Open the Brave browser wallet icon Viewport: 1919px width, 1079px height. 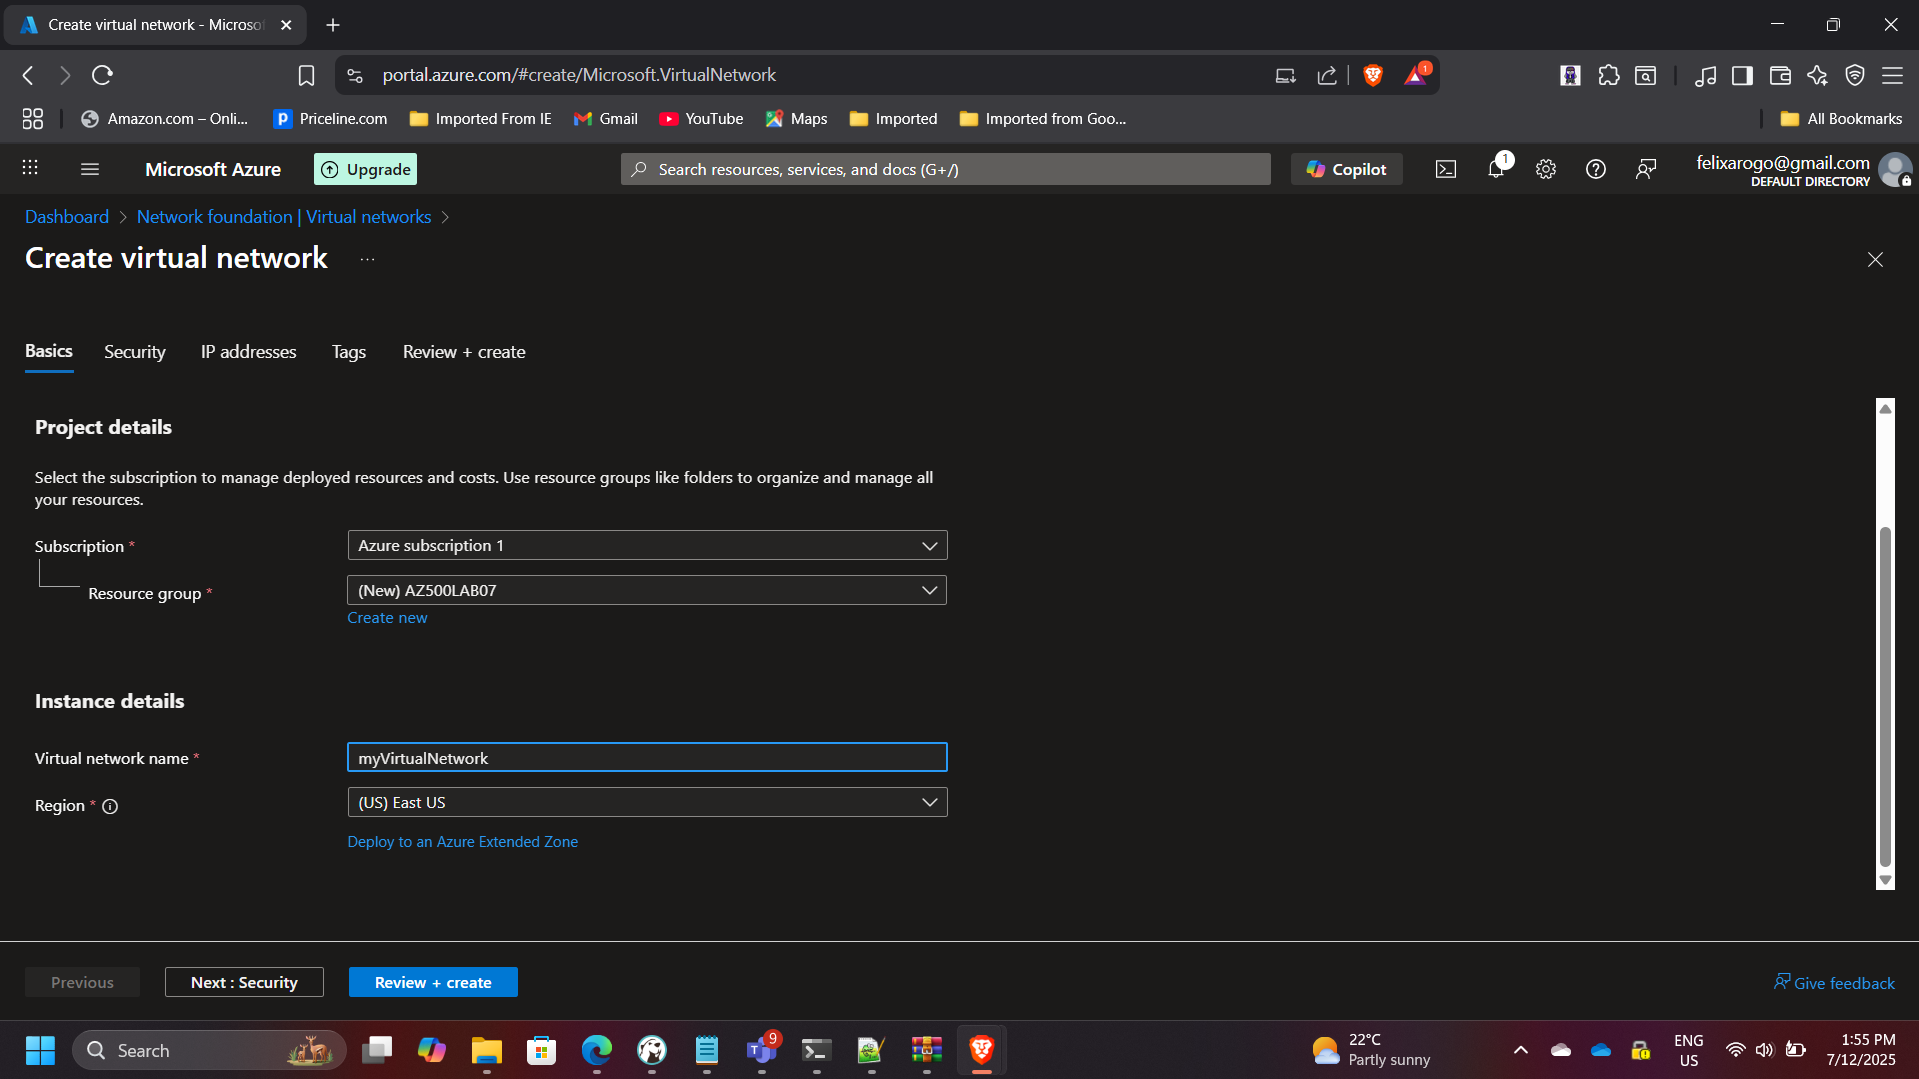point(1780,75)
